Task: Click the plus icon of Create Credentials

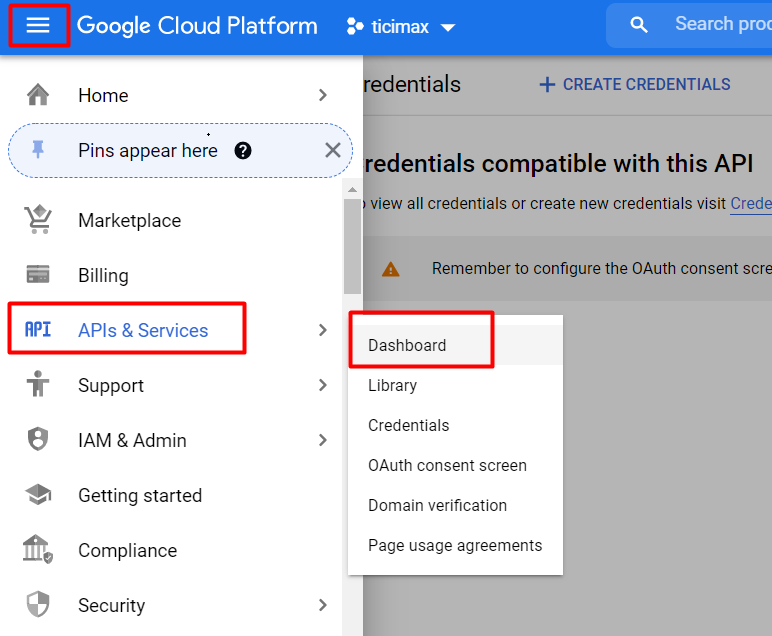Action: coord(547,85)
